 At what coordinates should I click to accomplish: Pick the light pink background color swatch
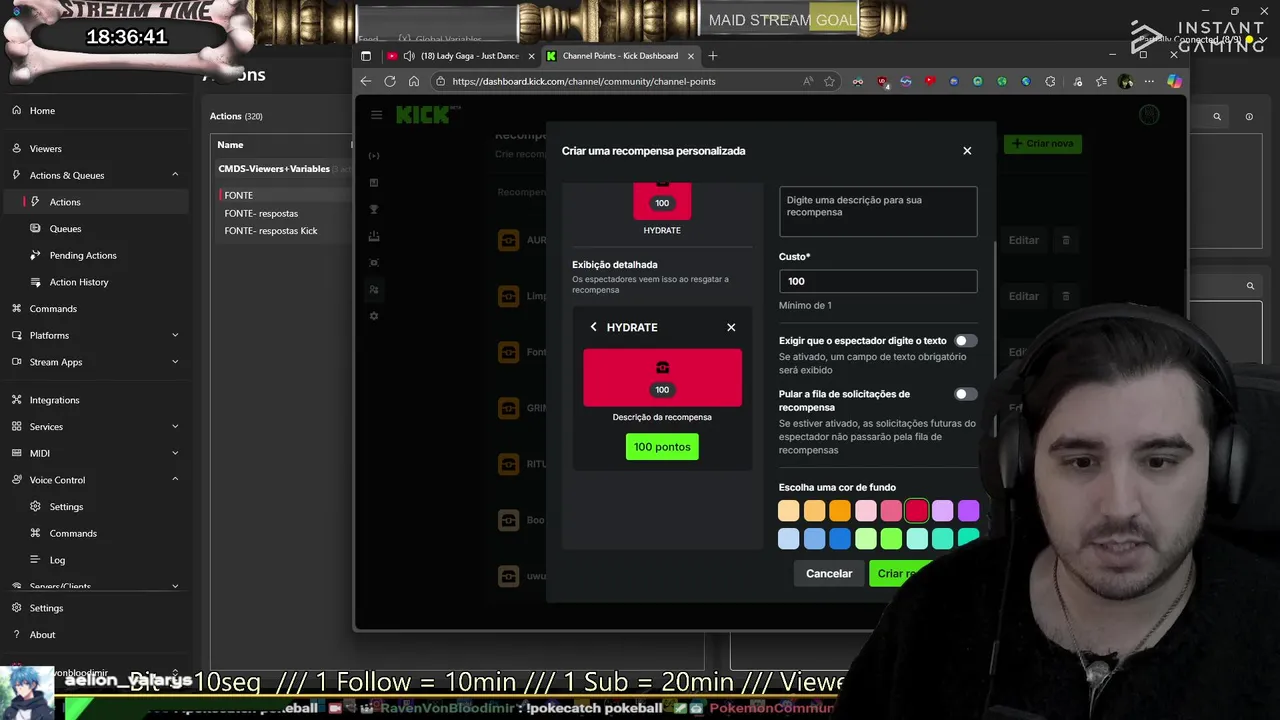(x=866, y=511)
